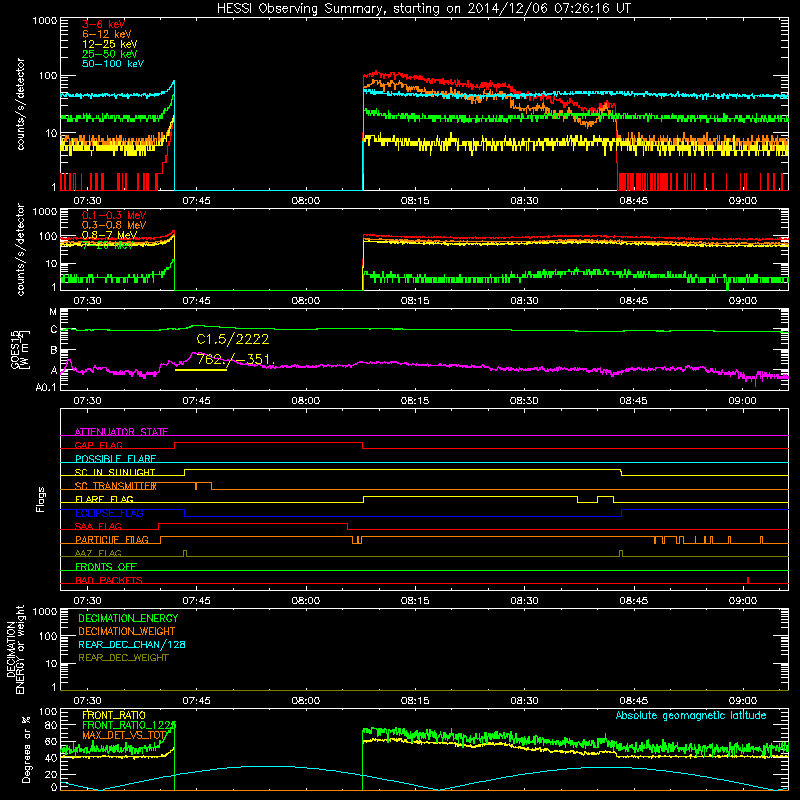Click the green FRONT_RATIO_1225 legend label
This screenshot has height=800, width=800.
(129, 725)
